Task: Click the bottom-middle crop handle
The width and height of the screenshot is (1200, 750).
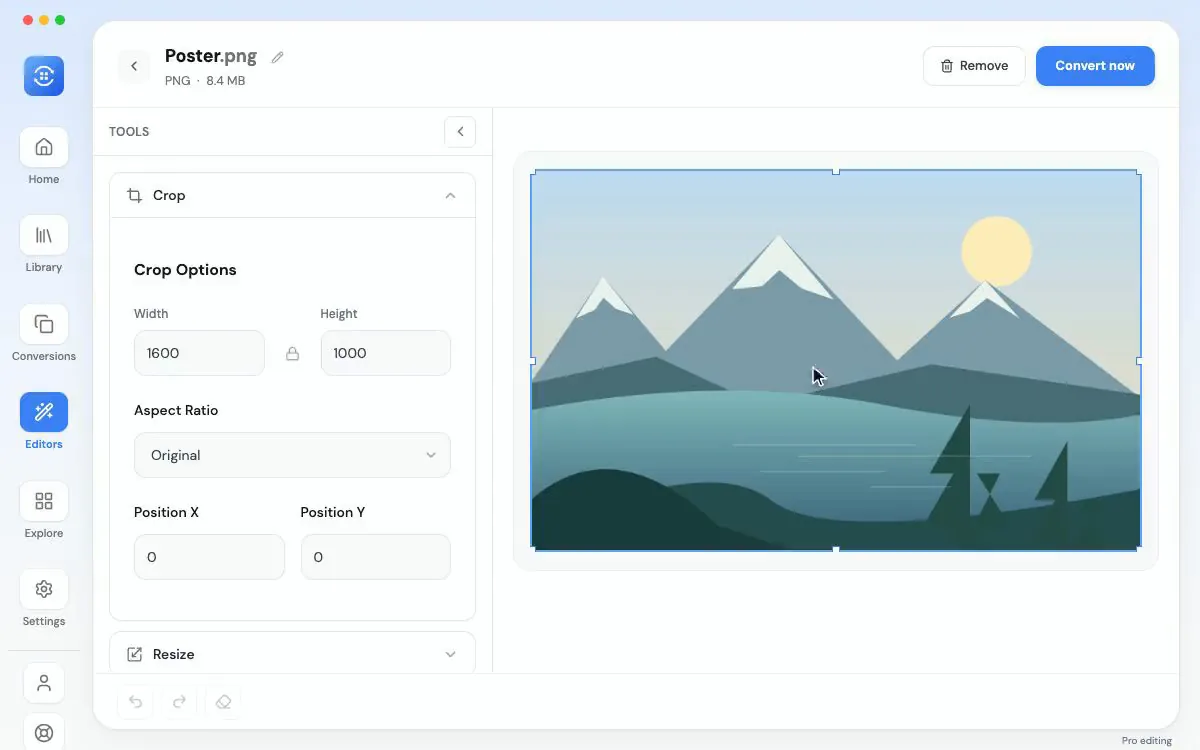Action: pyautogui.click(x=836, y=549)
